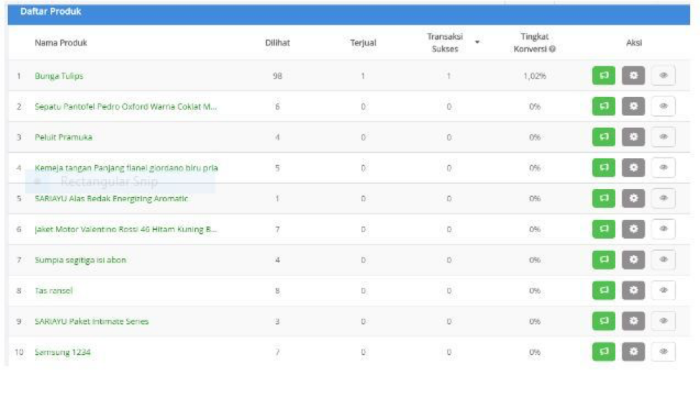Click green promote icon for Sepatu Pantofel row
700x409 pixels.
[604, 106]
